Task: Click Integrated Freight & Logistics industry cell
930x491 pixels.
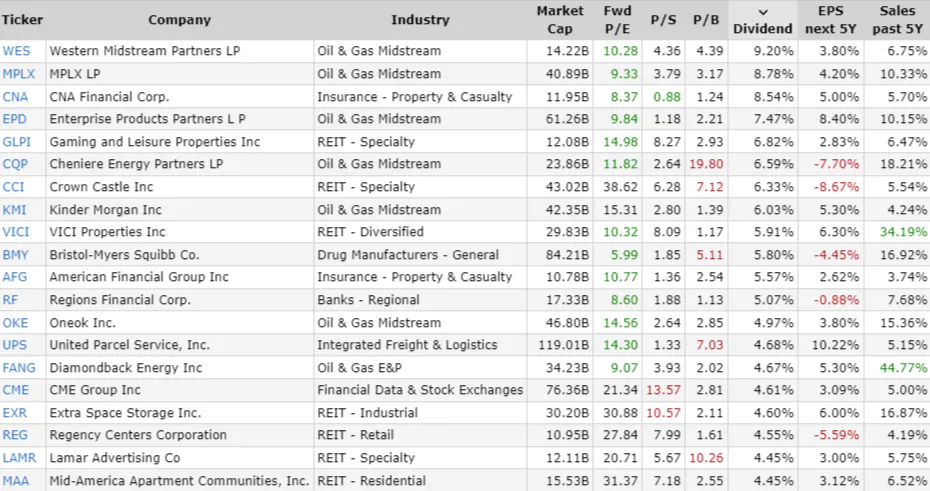Action: [407, 345]
